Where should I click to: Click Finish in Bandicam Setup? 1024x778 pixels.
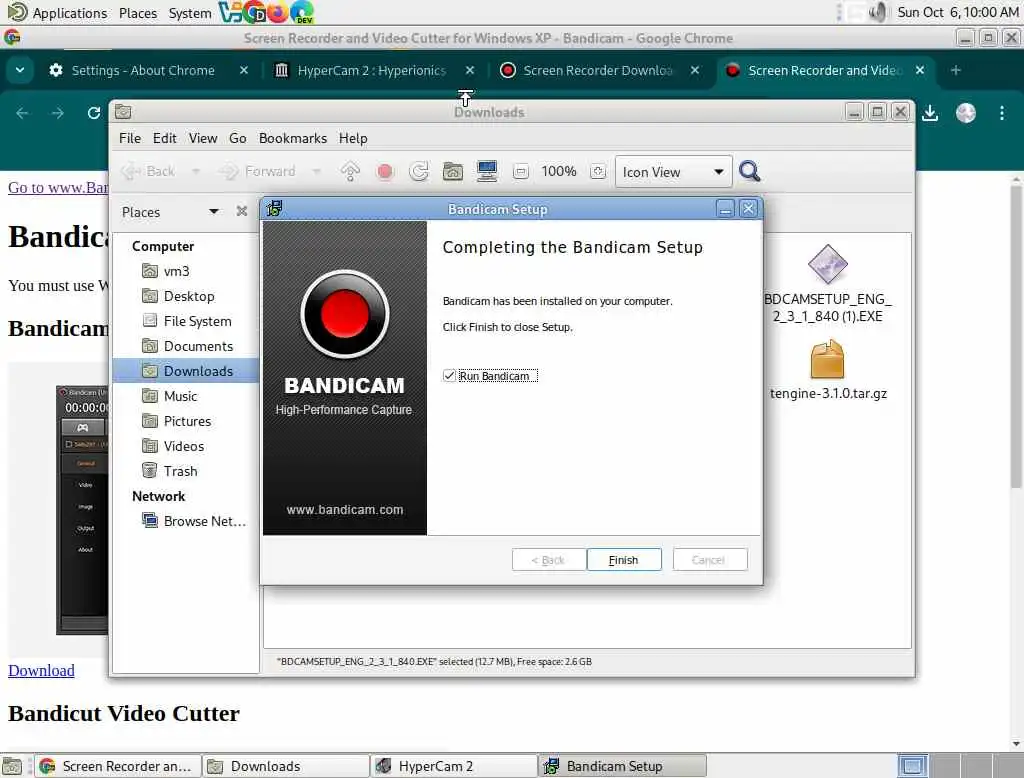pyautogui.click(x=624, y=560)
